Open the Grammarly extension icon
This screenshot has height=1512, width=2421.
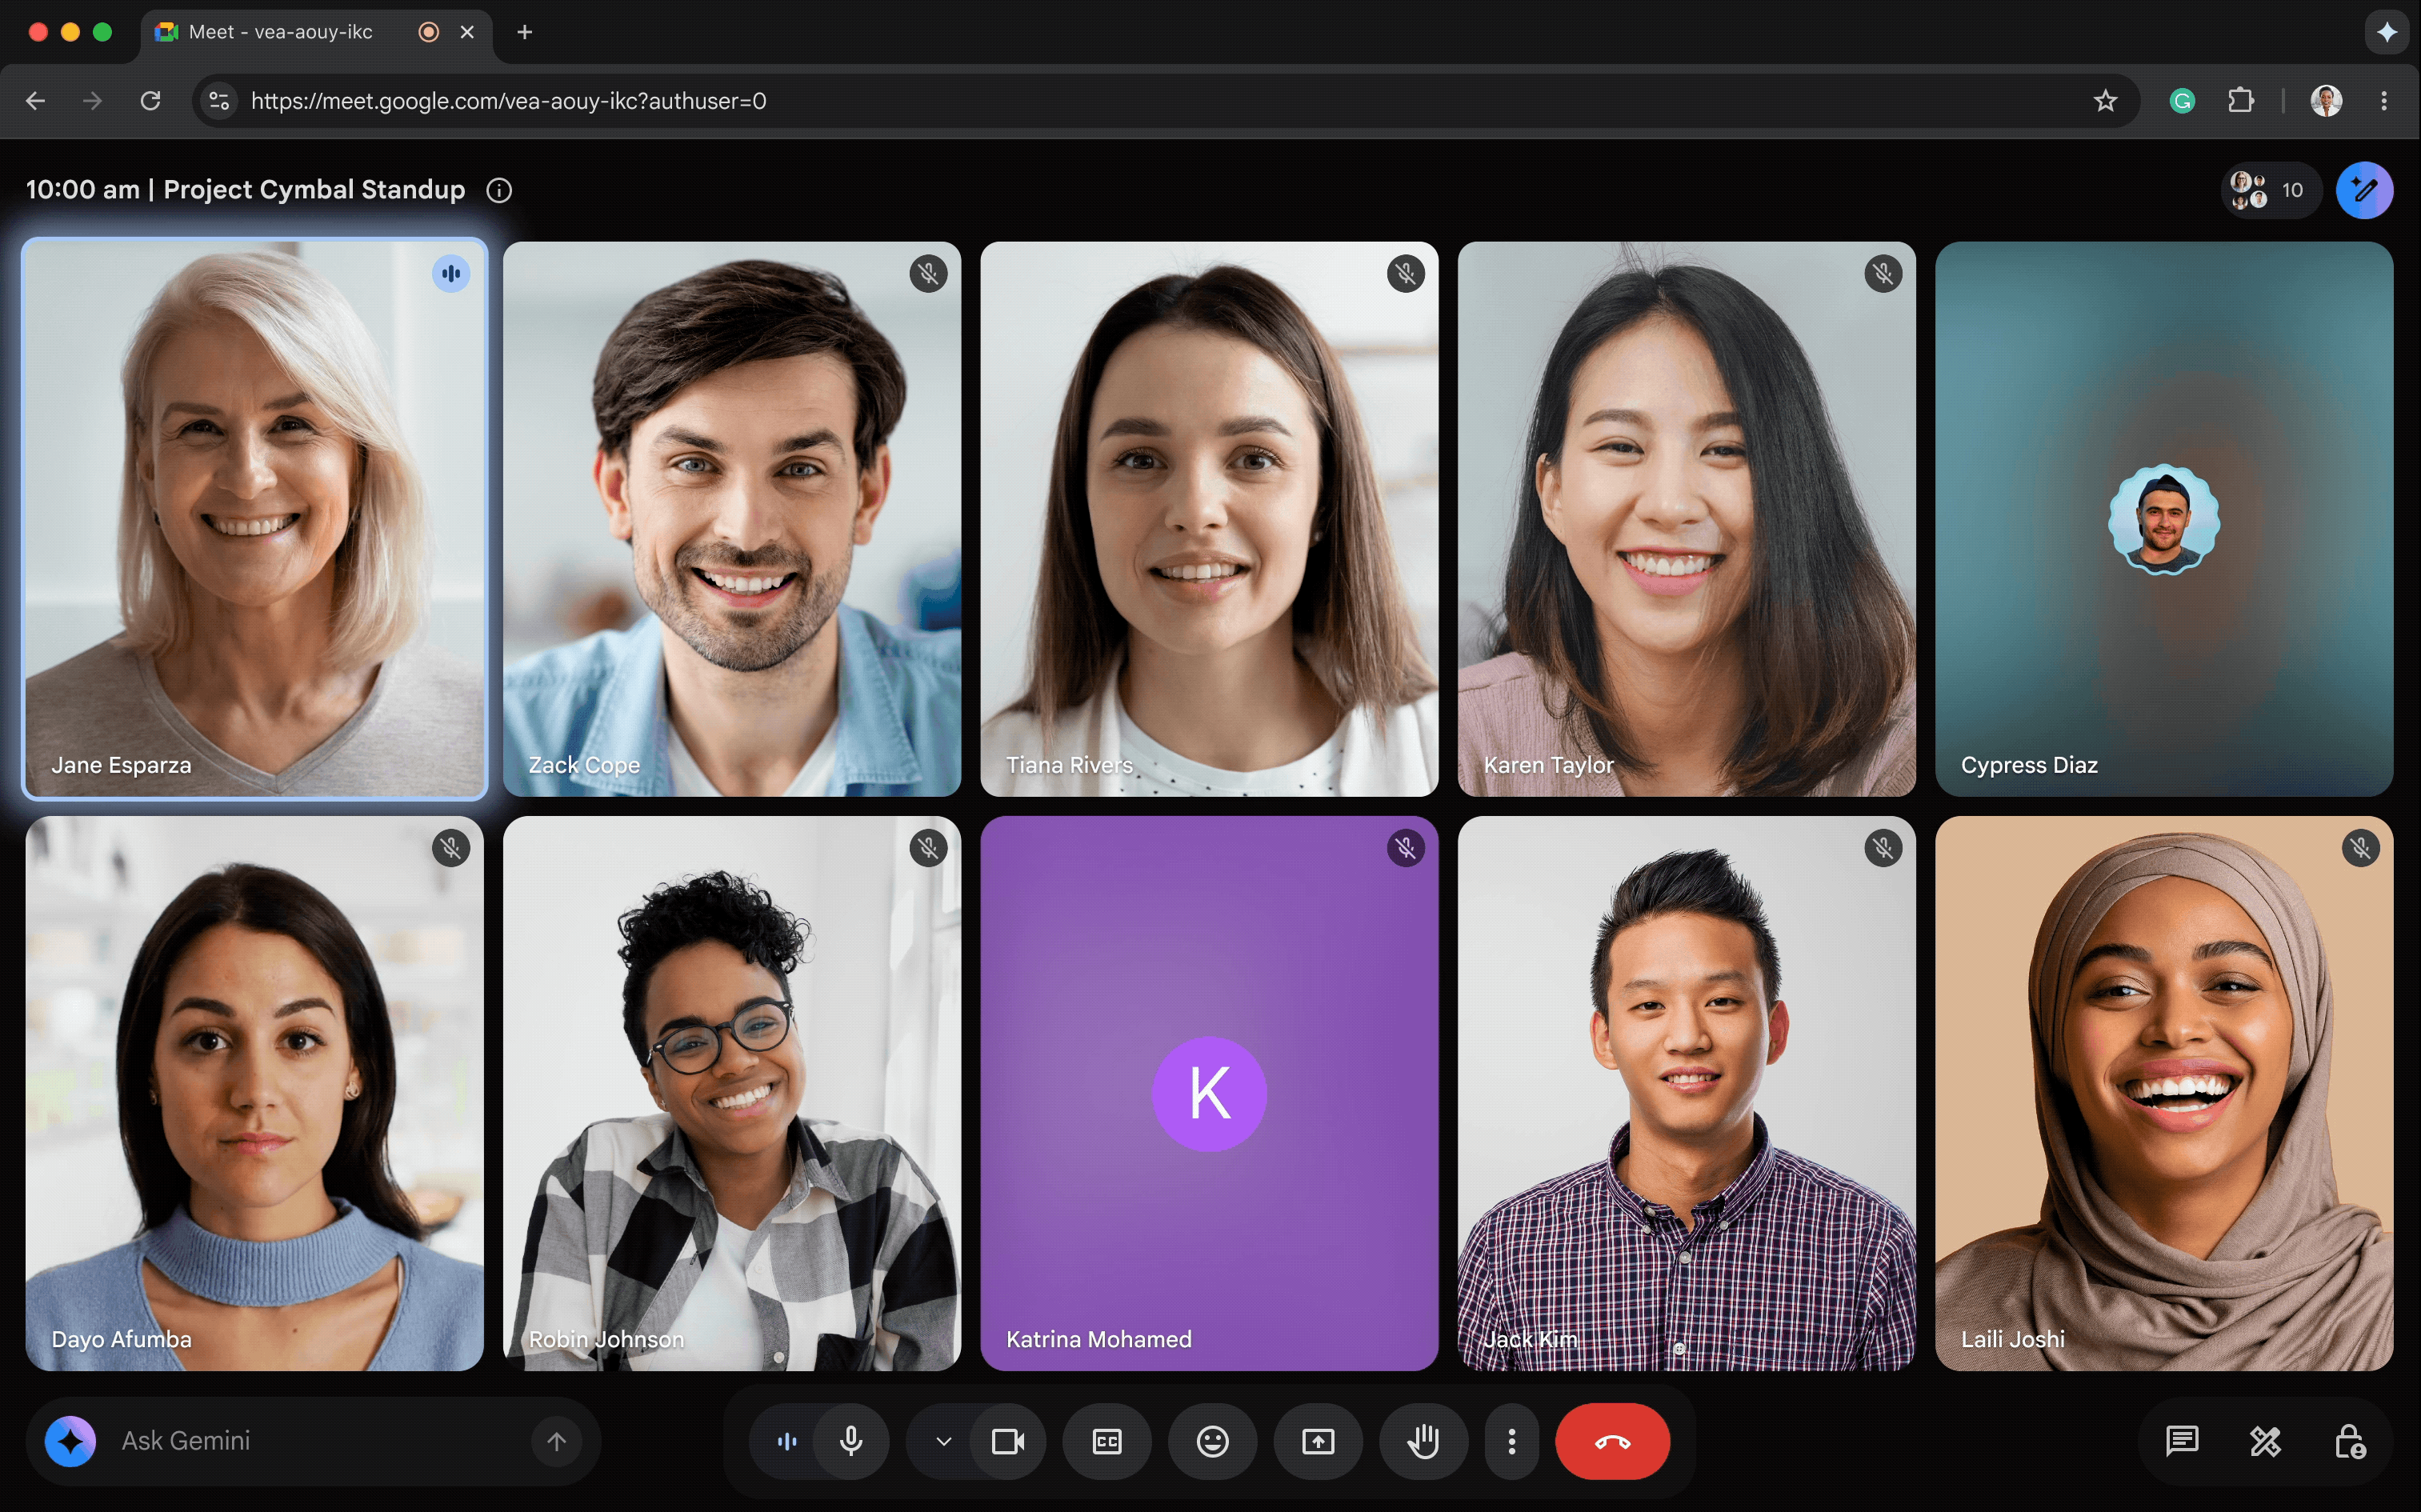2182,101
